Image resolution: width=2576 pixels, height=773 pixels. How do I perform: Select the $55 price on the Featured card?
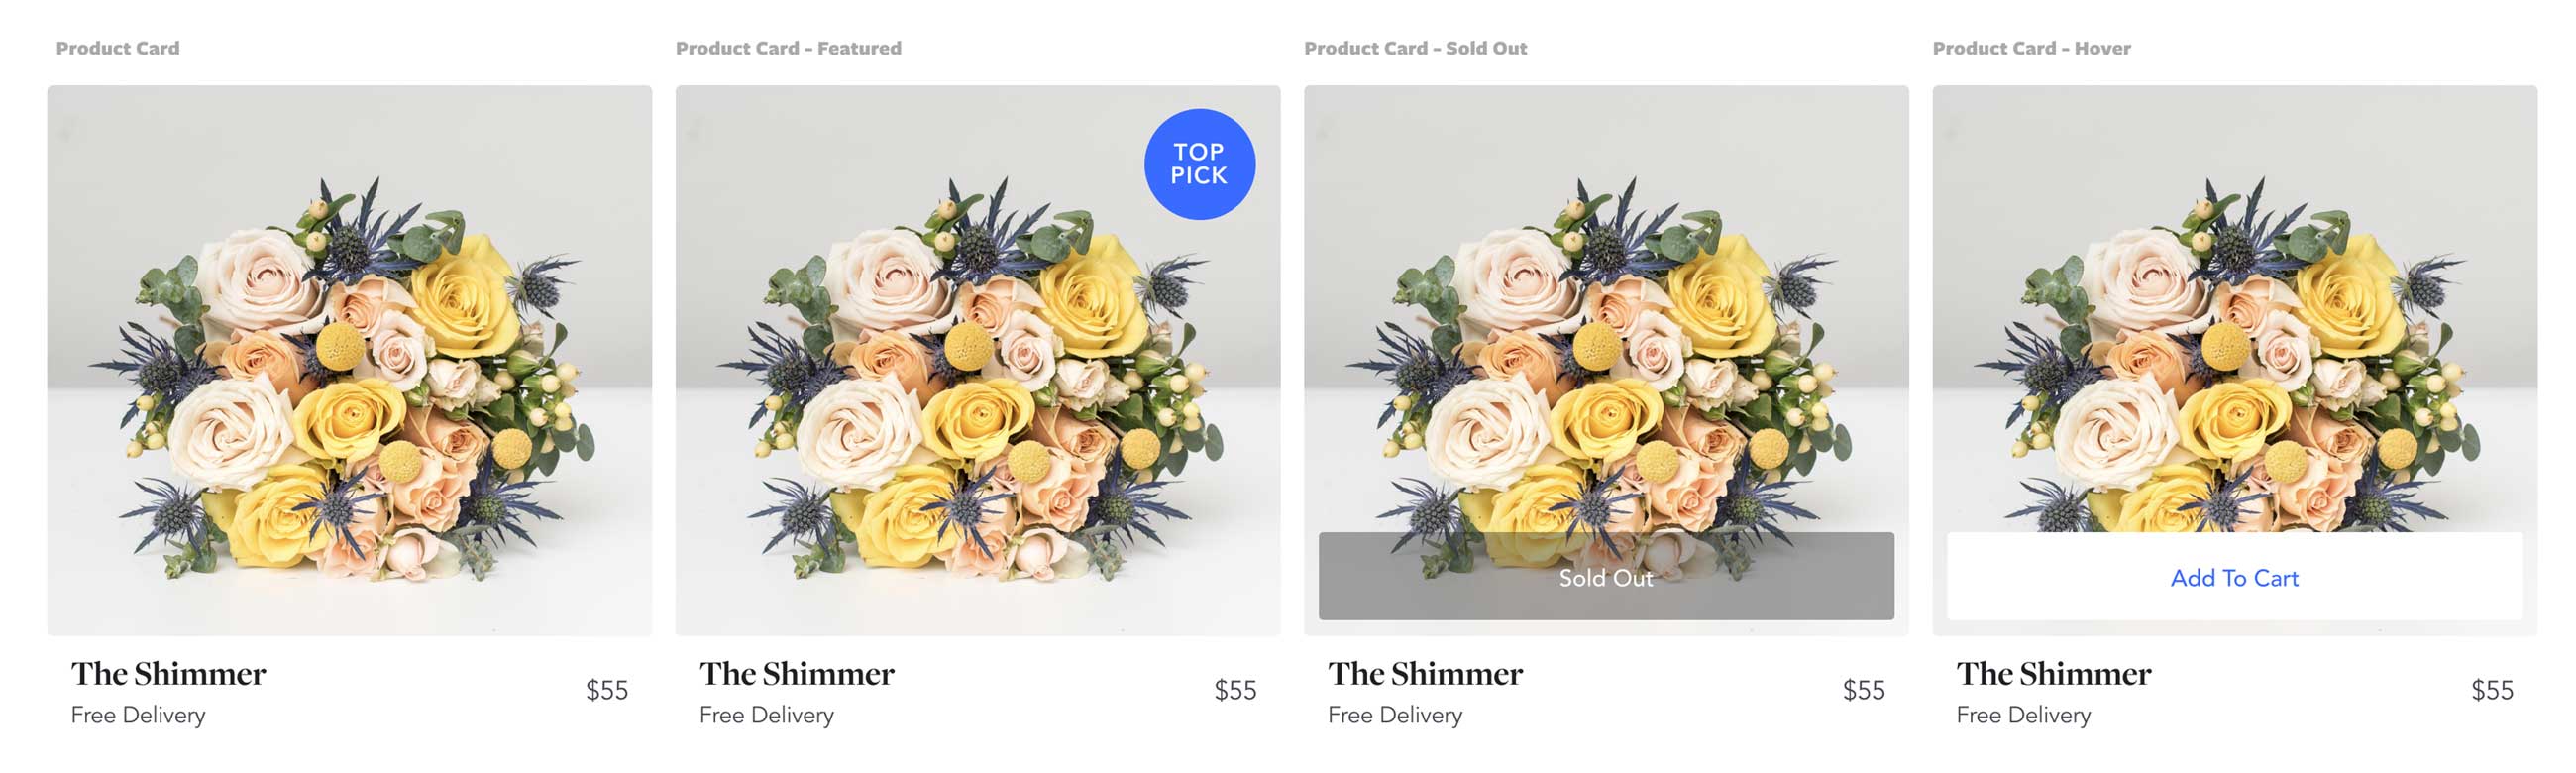click(x=1235, y=690)
